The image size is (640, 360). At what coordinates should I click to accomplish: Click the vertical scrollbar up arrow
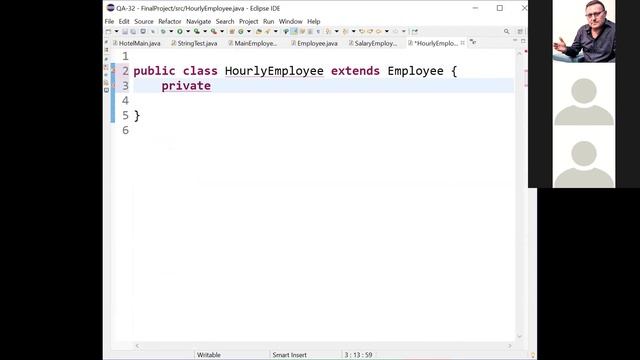[x=520, y=53]
